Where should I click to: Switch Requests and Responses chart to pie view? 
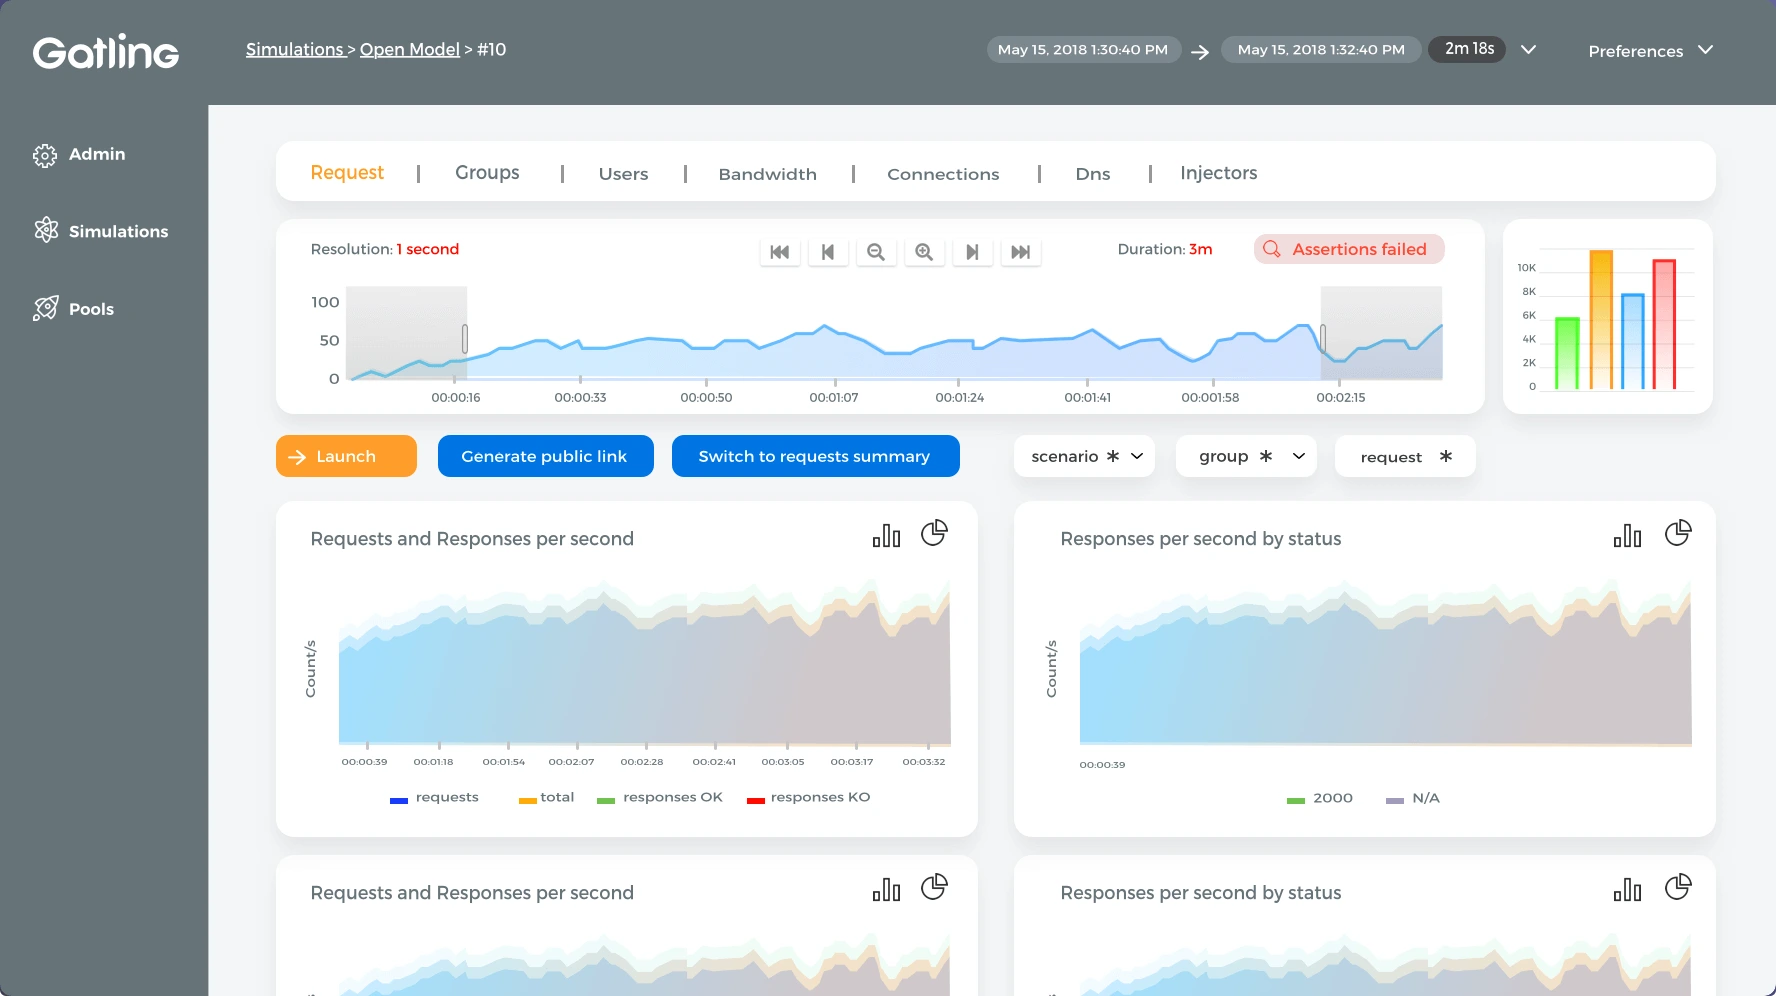(x=935, y=533)
